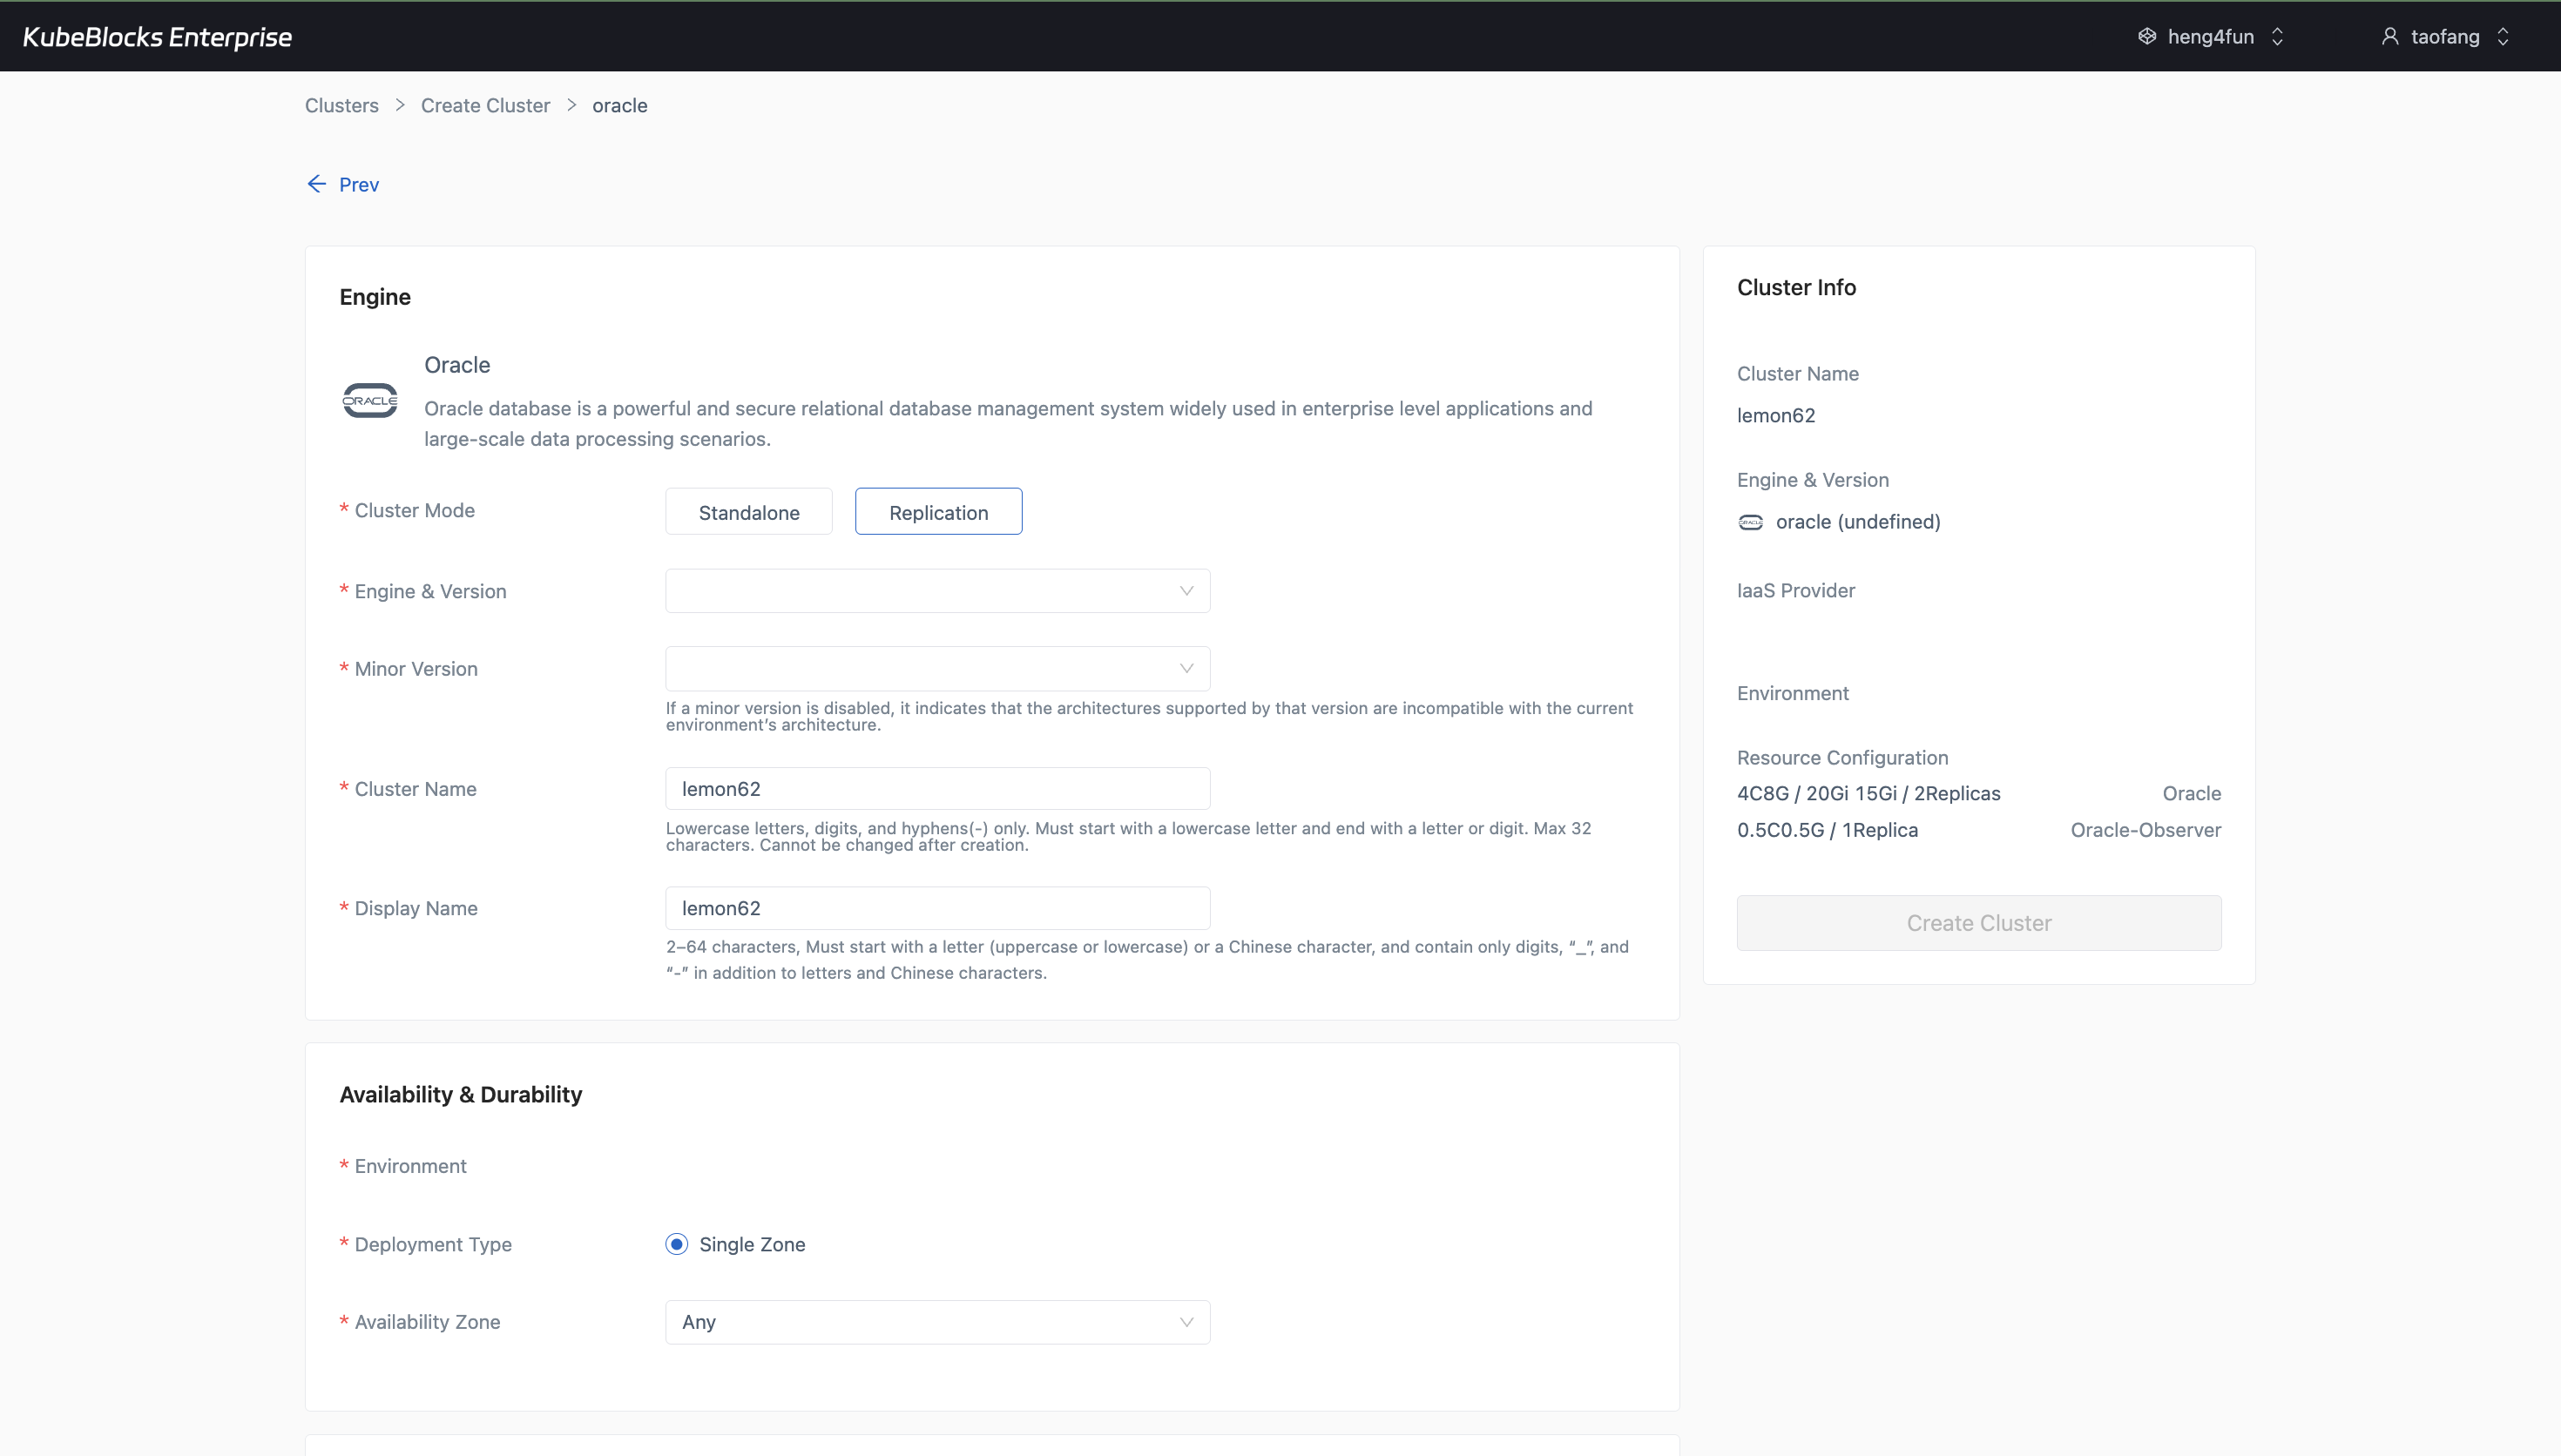Go to Create Cluster breadcrumb
Screen dimensions: 2561x1456
486,106
